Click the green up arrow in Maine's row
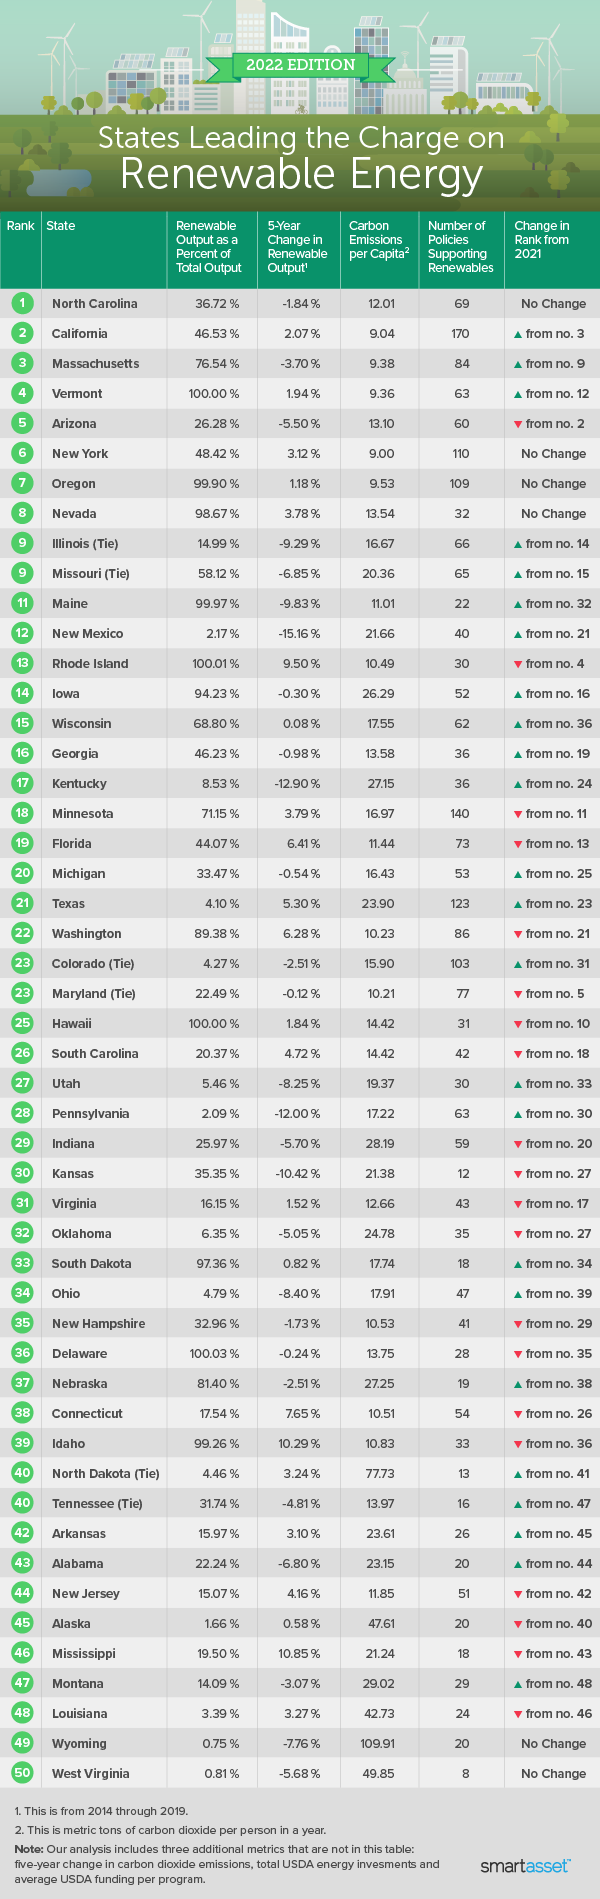 point(518,604)
